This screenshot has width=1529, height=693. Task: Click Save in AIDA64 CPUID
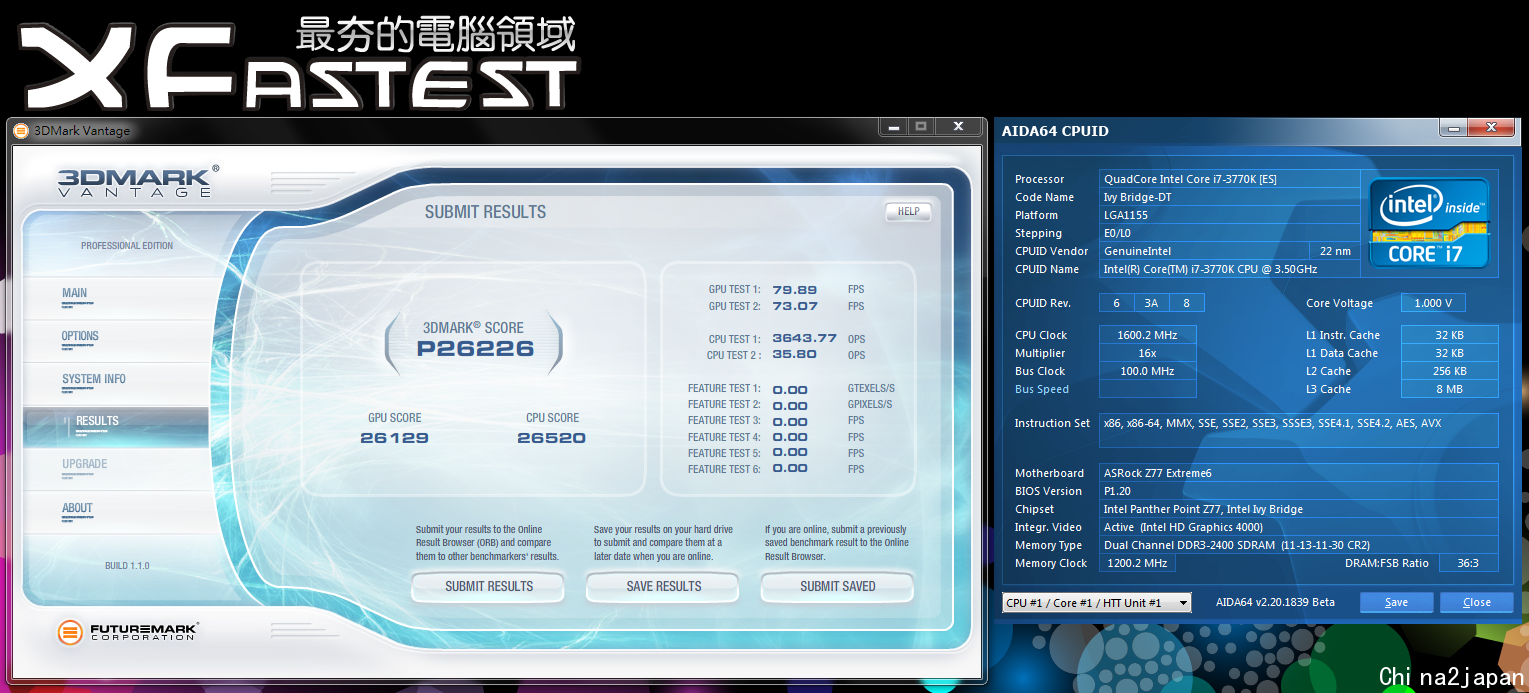[1396, 602]
